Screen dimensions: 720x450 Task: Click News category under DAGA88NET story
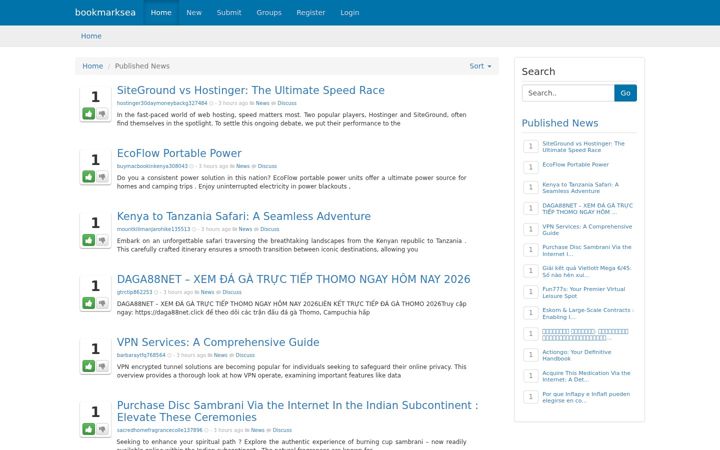(x=207, y=292)
